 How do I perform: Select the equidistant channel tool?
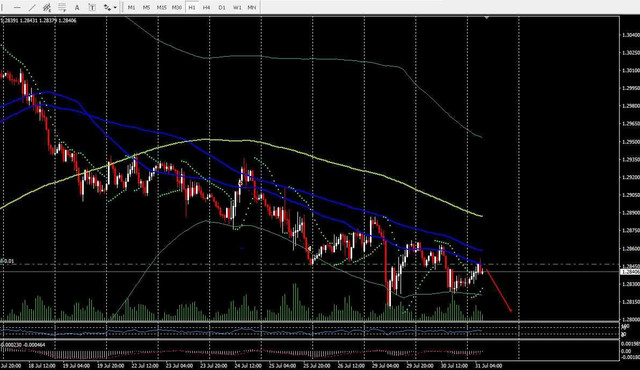coord(47,7)
